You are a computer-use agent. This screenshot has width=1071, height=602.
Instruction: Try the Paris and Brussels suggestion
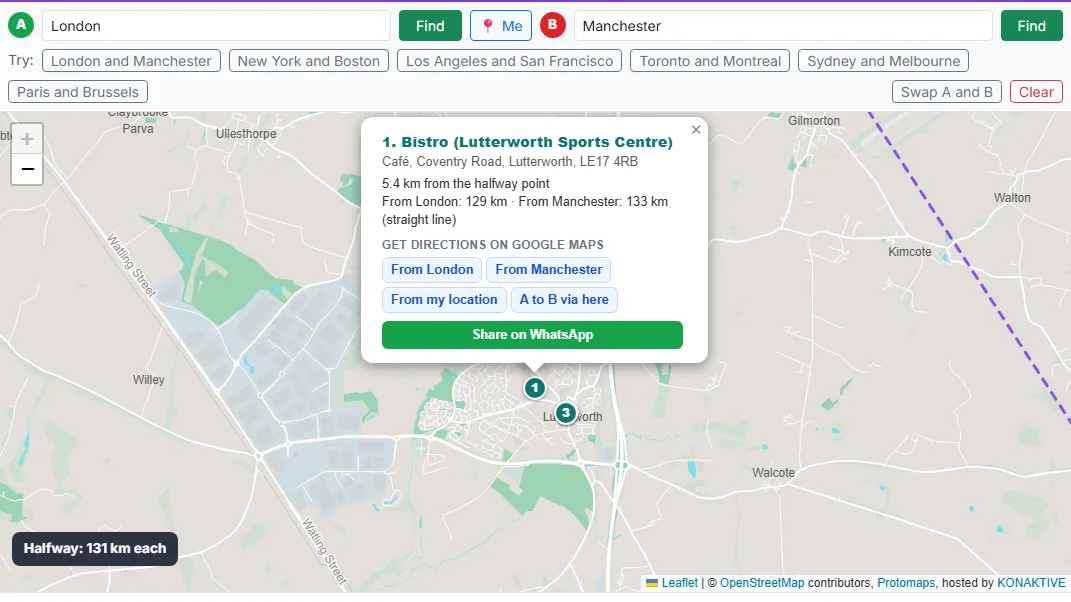pos(78,92)
